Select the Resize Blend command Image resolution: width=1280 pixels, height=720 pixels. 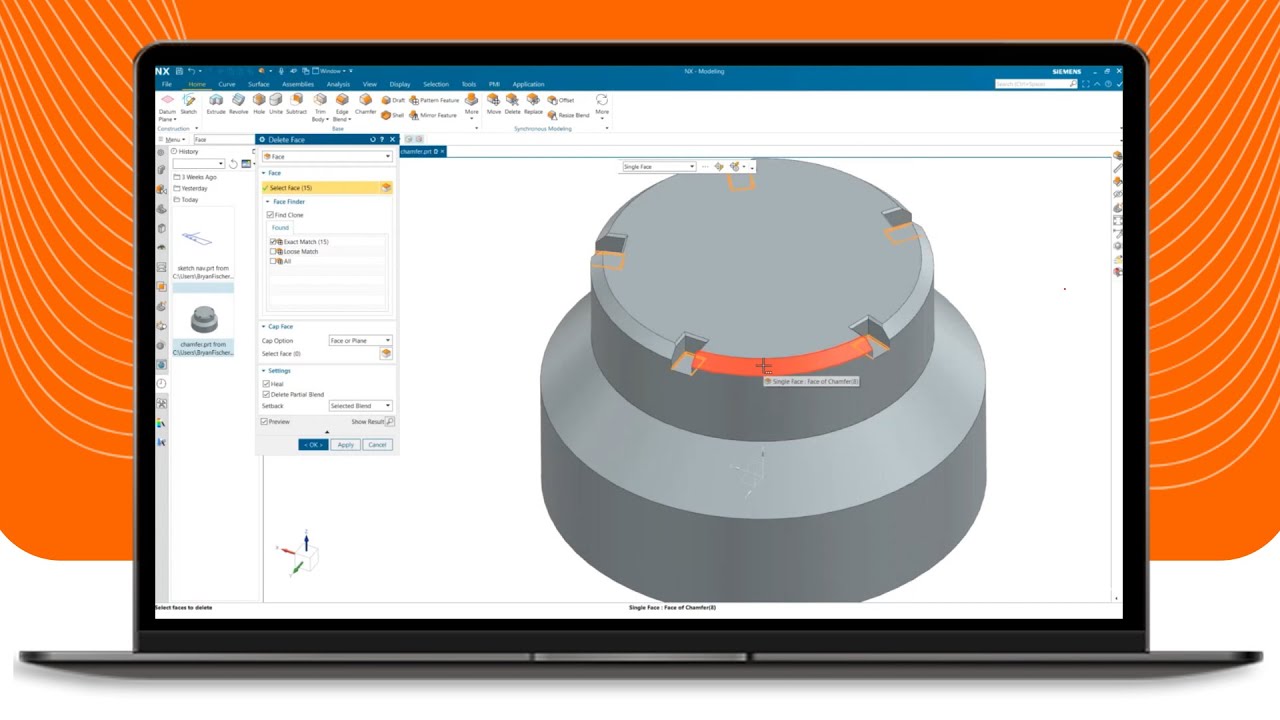pyautogui.click(x=568, y=115)
